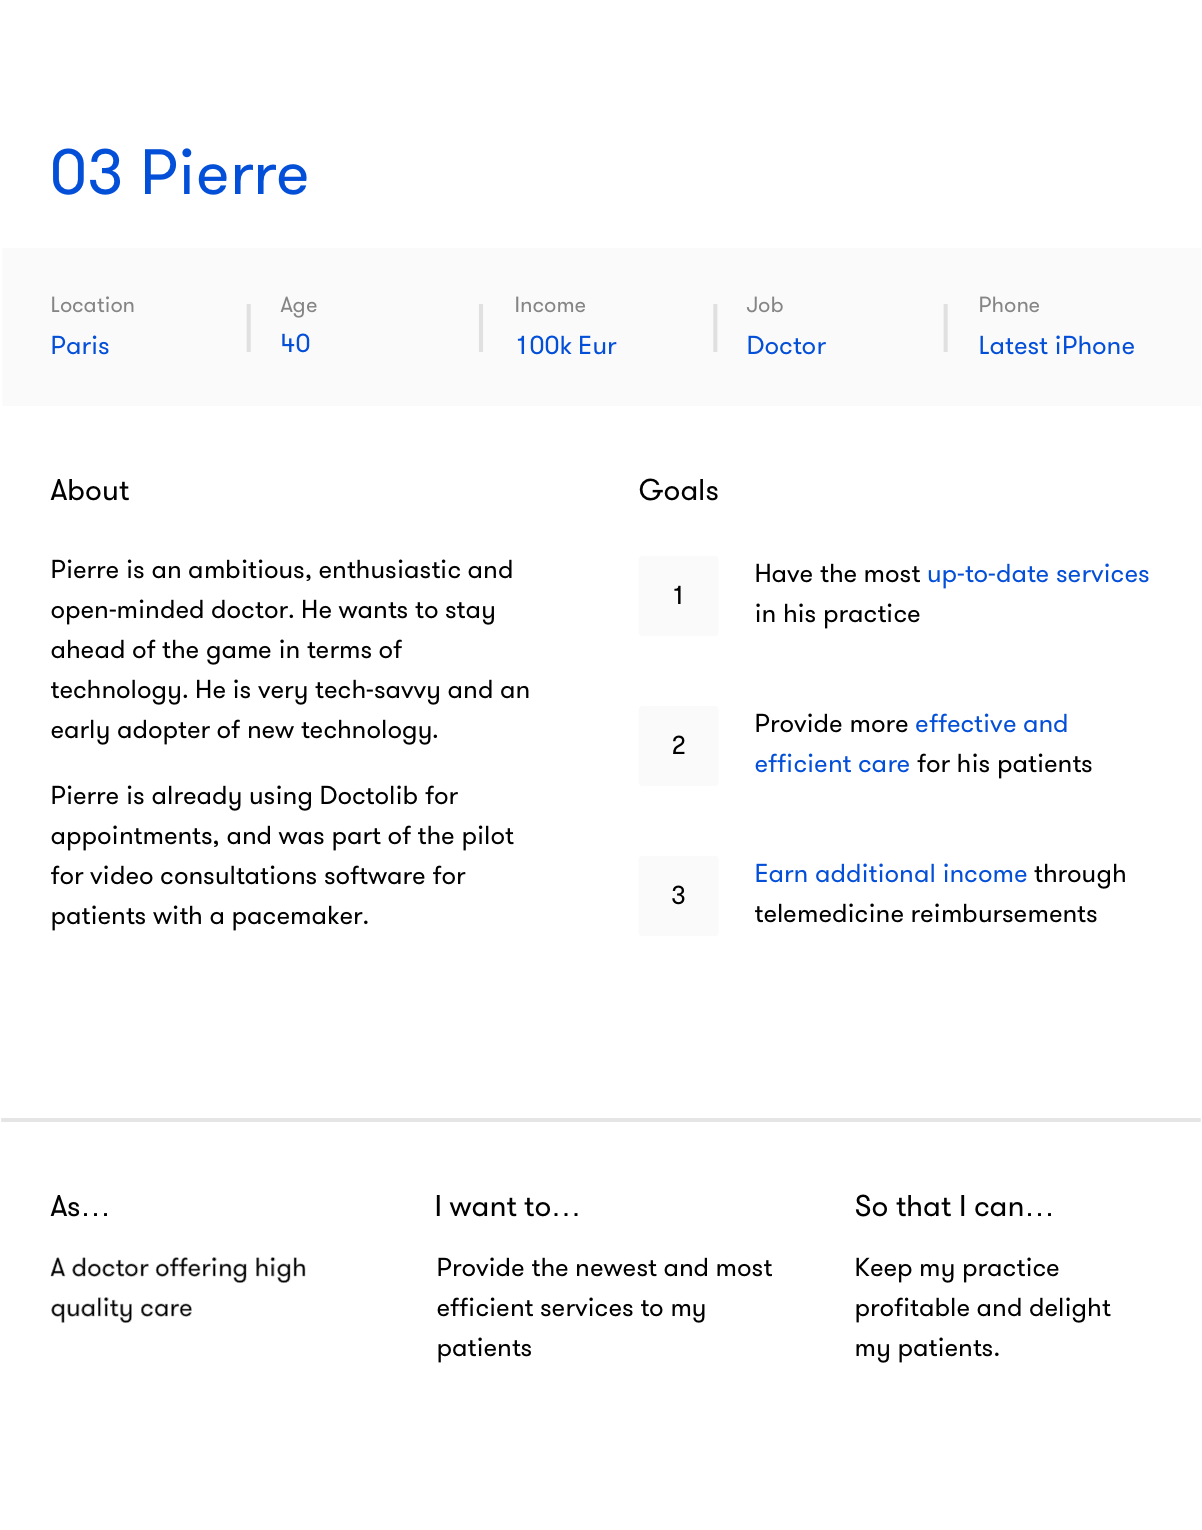Click the "03 Pierre" persona title
Viewport: 1202px width, 1530px height.
[x=180, y=173]
